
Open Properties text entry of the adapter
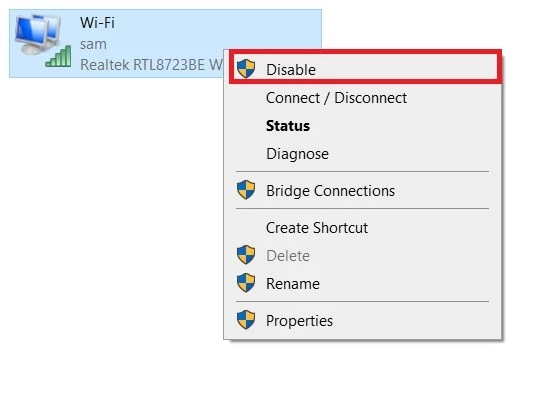point(299,321)
